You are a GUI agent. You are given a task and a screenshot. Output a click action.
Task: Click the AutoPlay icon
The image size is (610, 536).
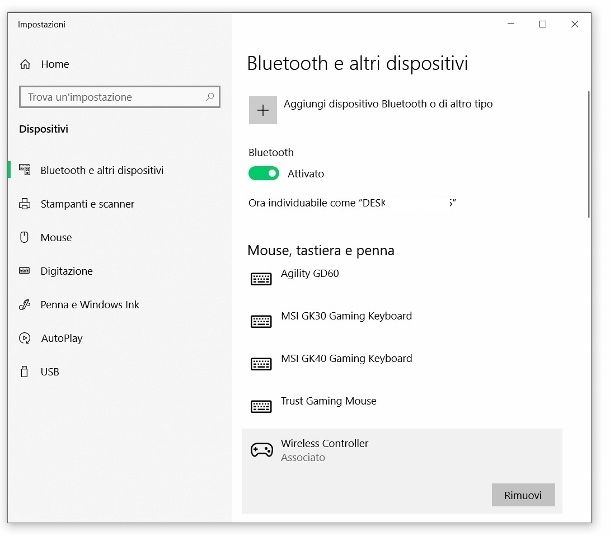25,338
